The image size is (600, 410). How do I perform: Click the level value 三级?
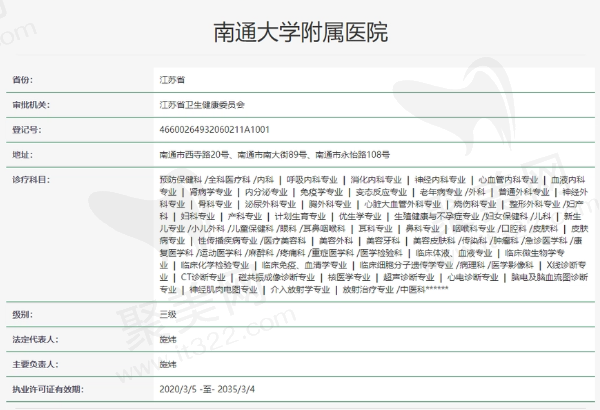(x=168, y=315)
